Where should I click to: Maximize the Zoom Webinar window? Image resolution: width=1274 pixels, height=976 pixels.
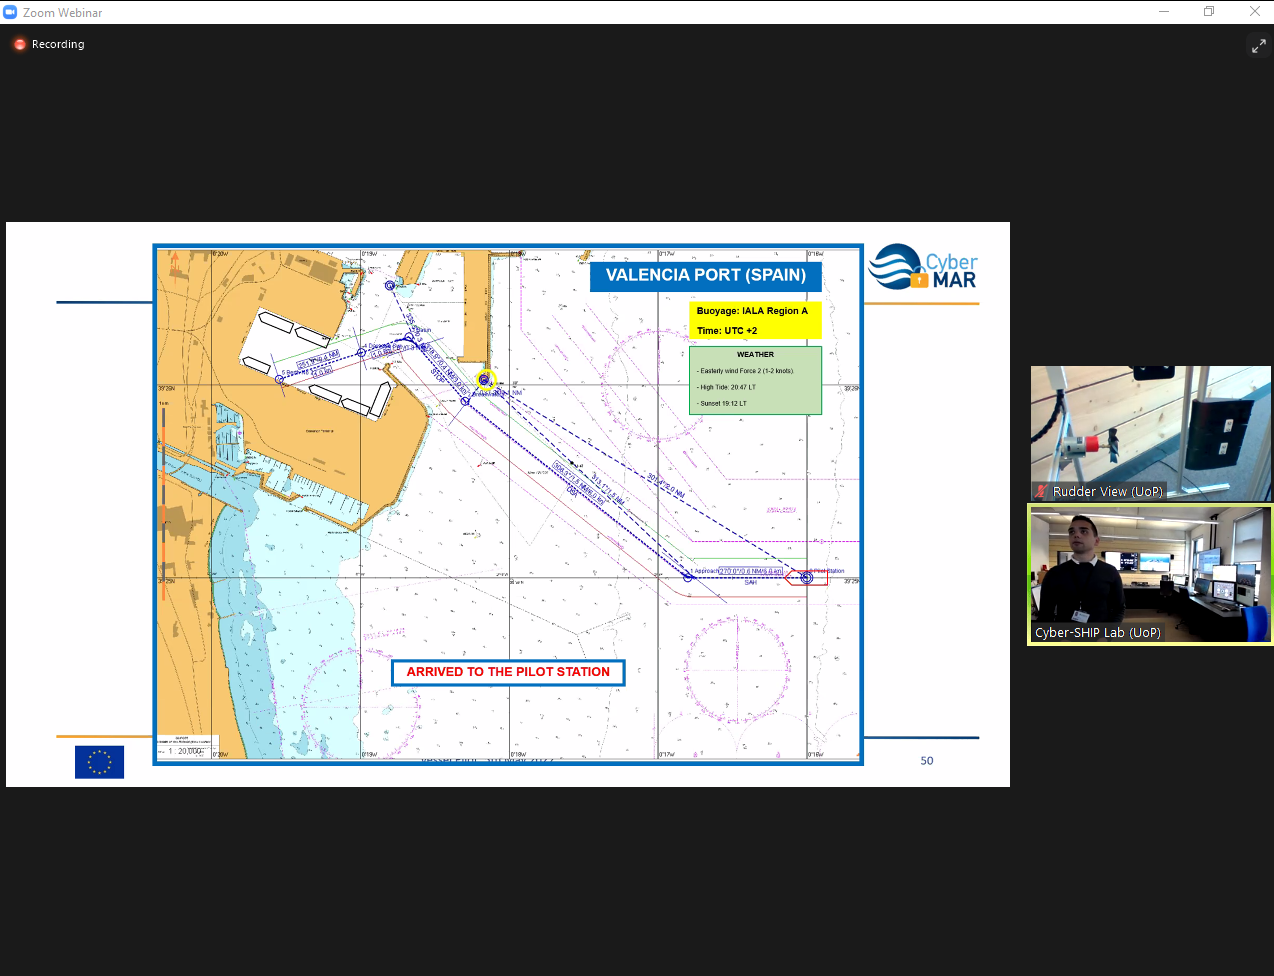click(1209, 12)
